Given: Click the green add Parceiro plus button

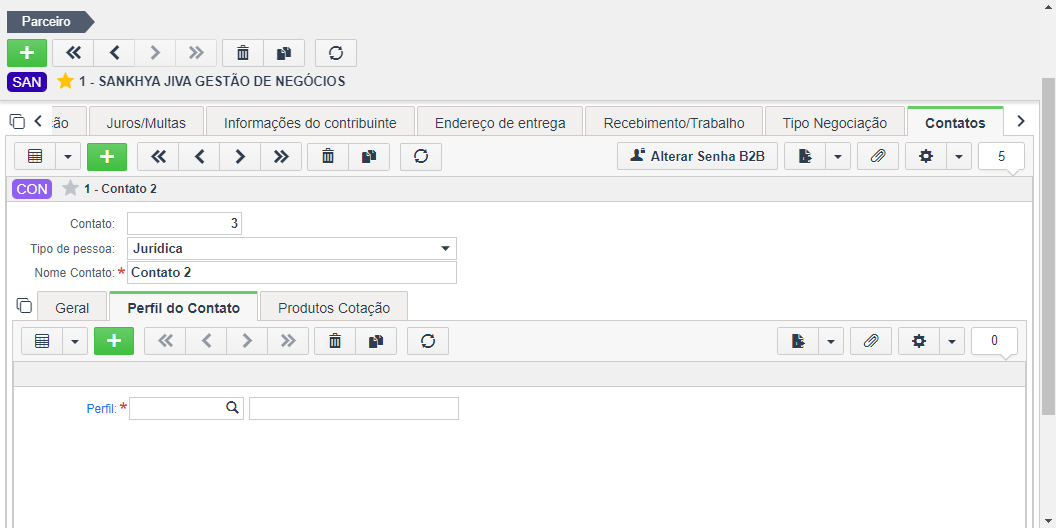Looking at the screenshot, I should 27,53.
